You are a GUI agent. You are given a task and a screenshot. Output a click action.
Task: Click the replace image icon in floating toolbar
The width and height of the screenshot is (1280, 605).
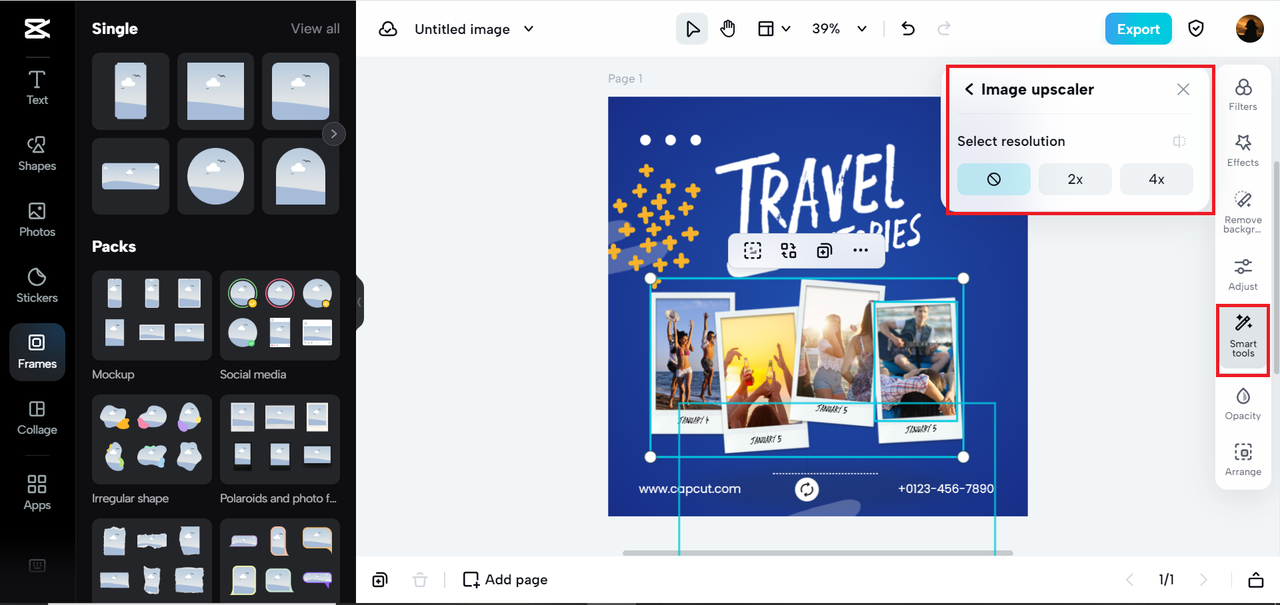789,251
